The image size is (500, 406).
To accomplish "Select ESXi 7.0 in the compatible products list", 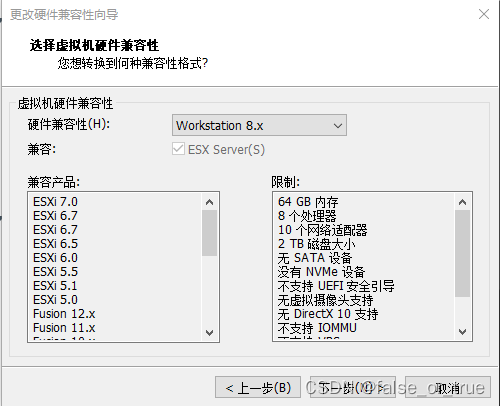I will (x=55, y=202).
